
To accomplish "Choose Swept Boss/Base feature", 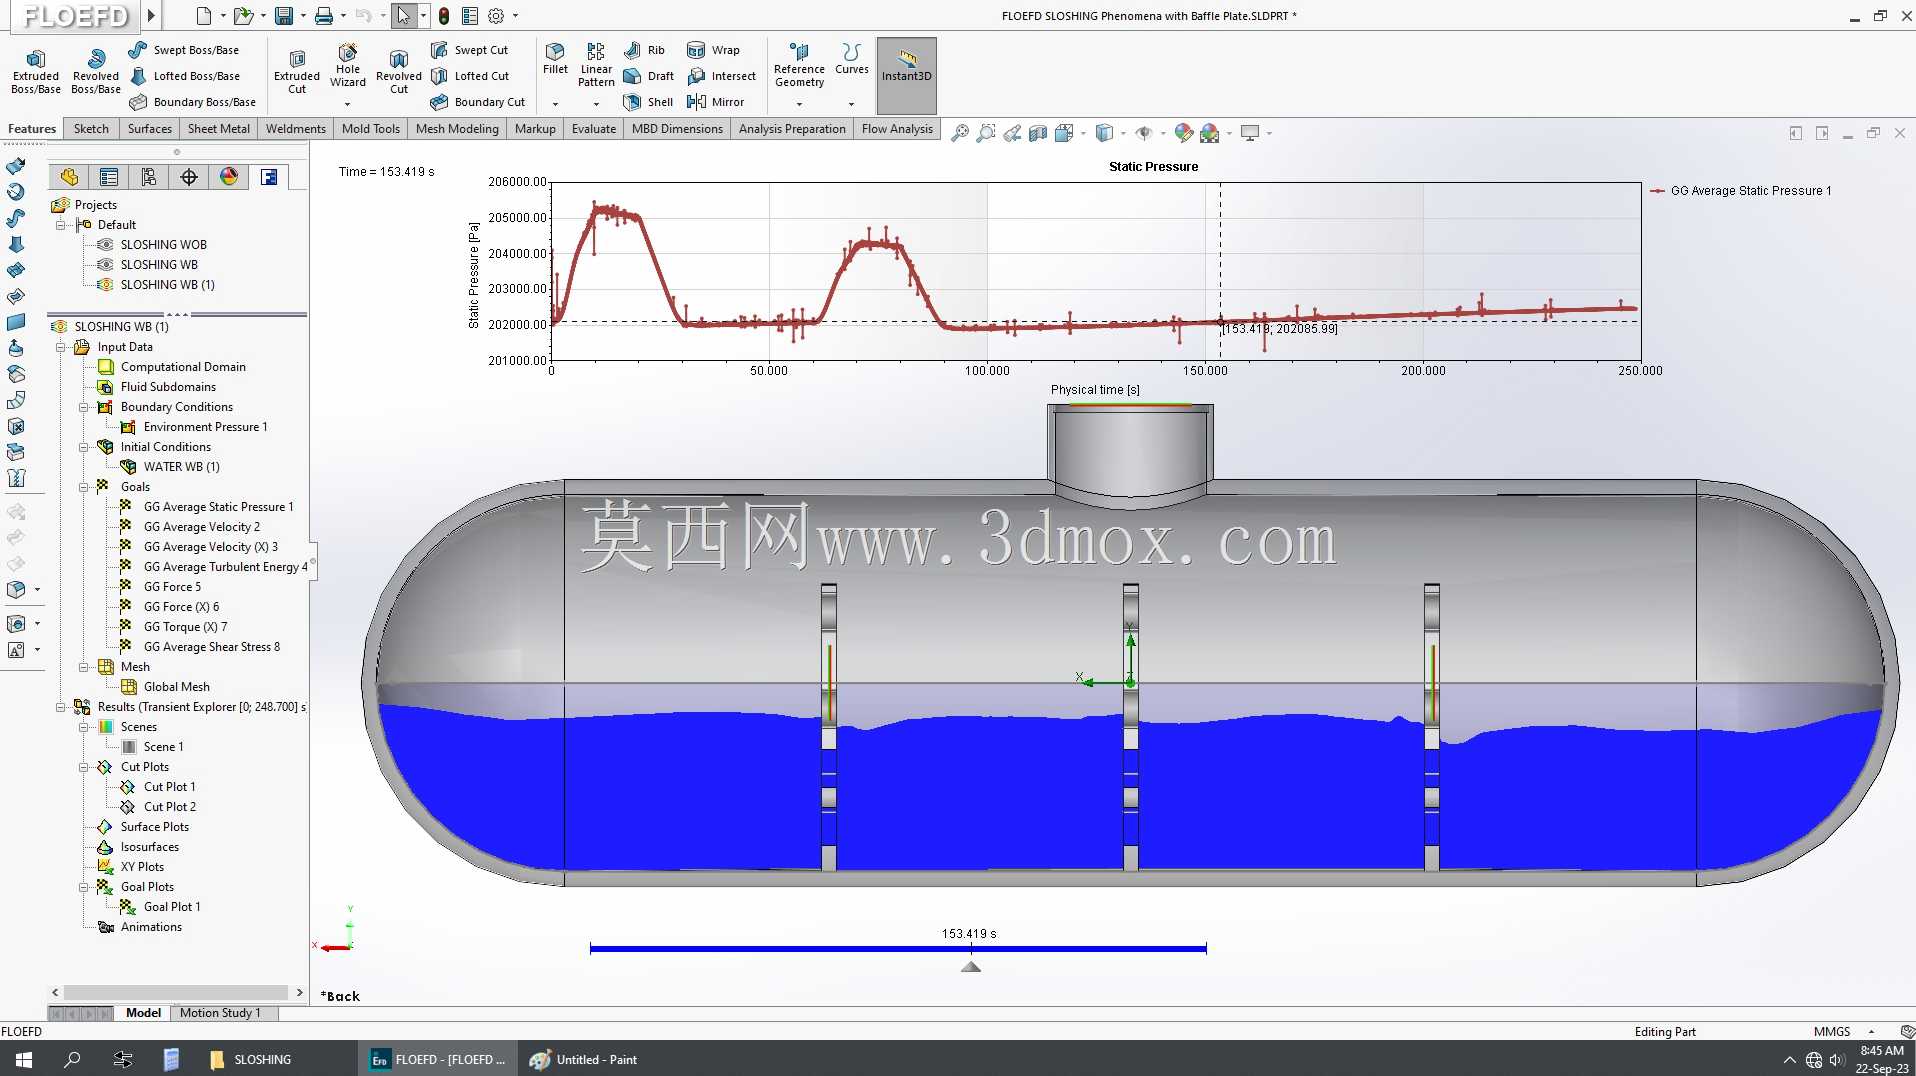I will point(184,50).
